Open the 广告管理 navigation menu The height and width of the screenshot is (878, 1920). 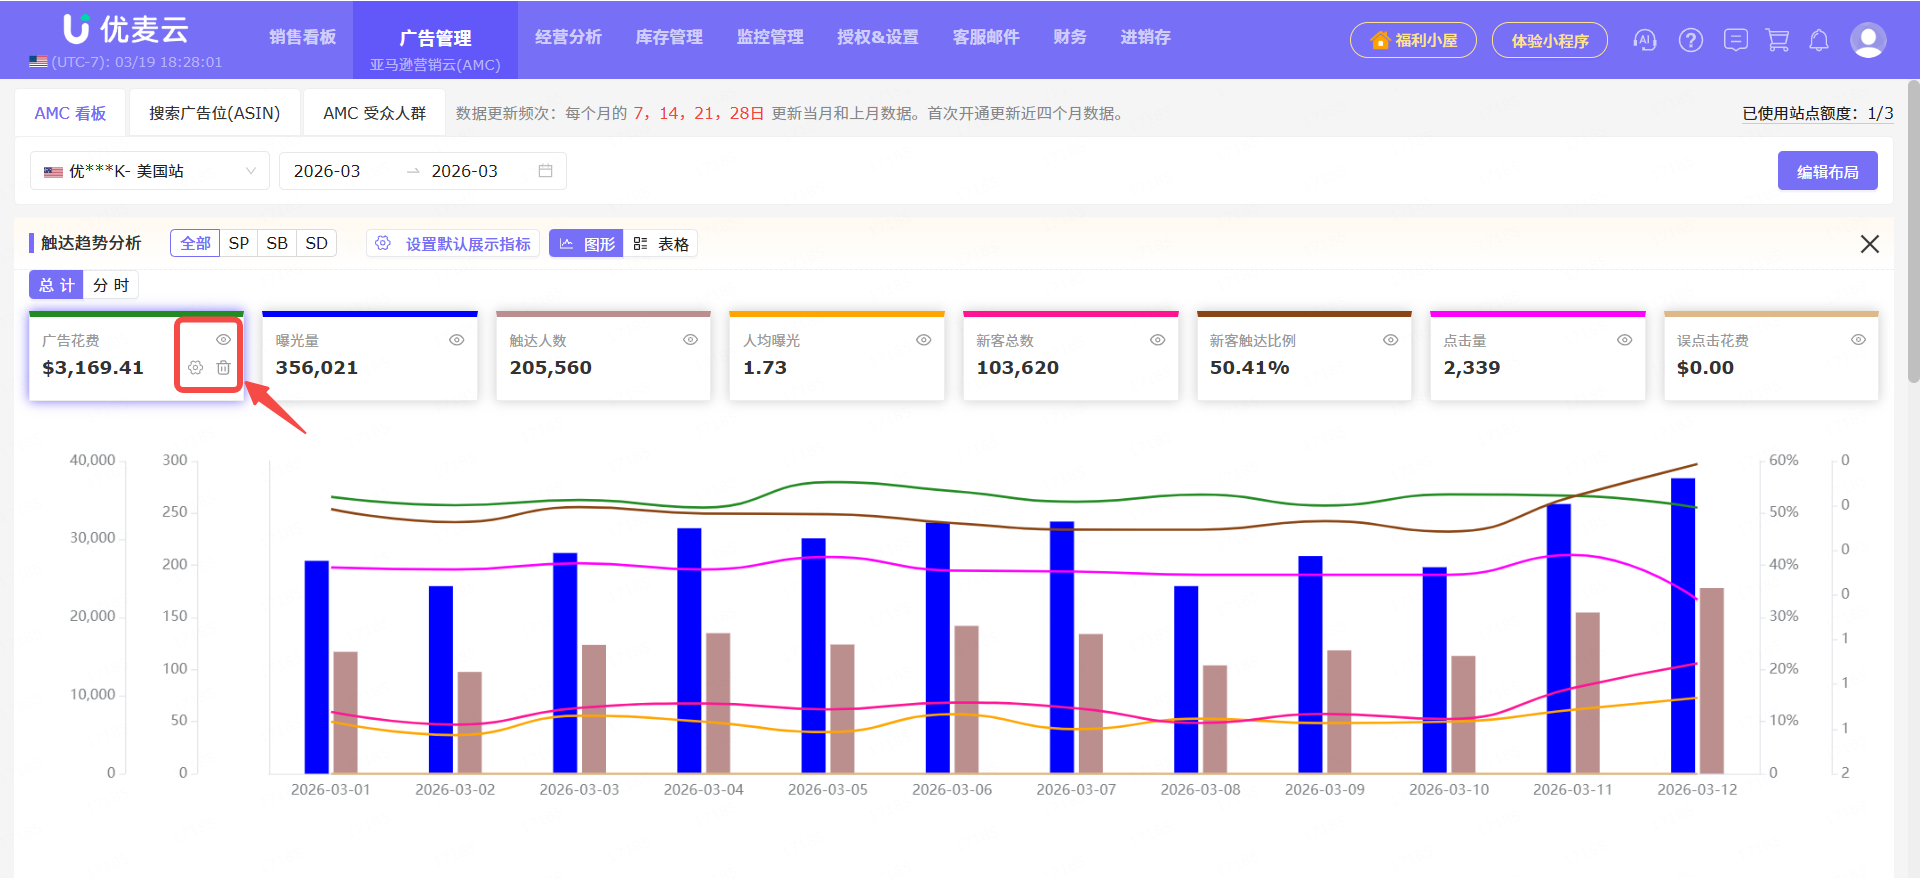435,38
